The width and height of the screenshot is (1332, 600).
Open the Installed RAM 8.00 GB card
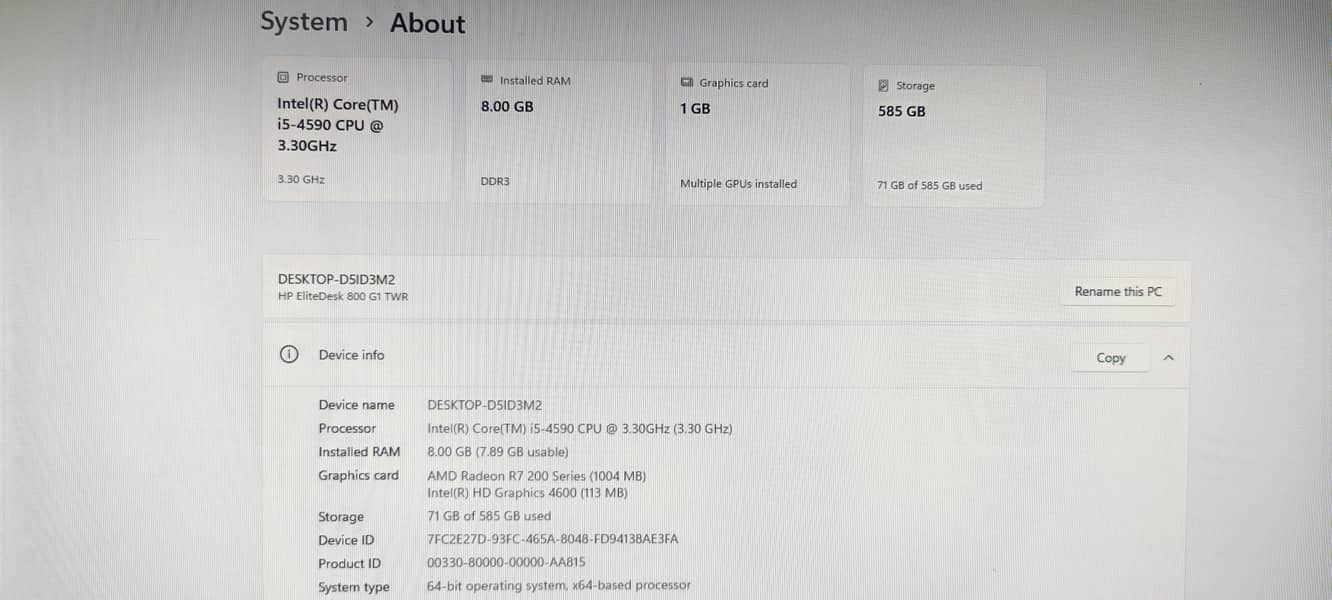coord(560,134)
